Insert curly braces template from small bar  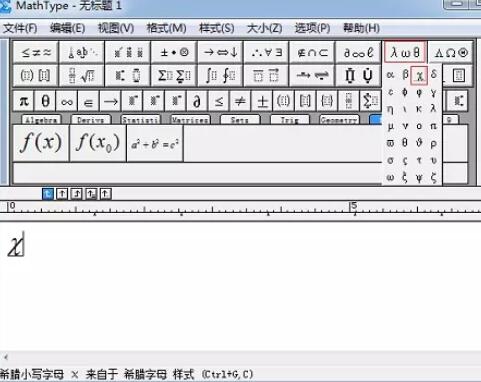pyautogui.click(x=327, y=101)
